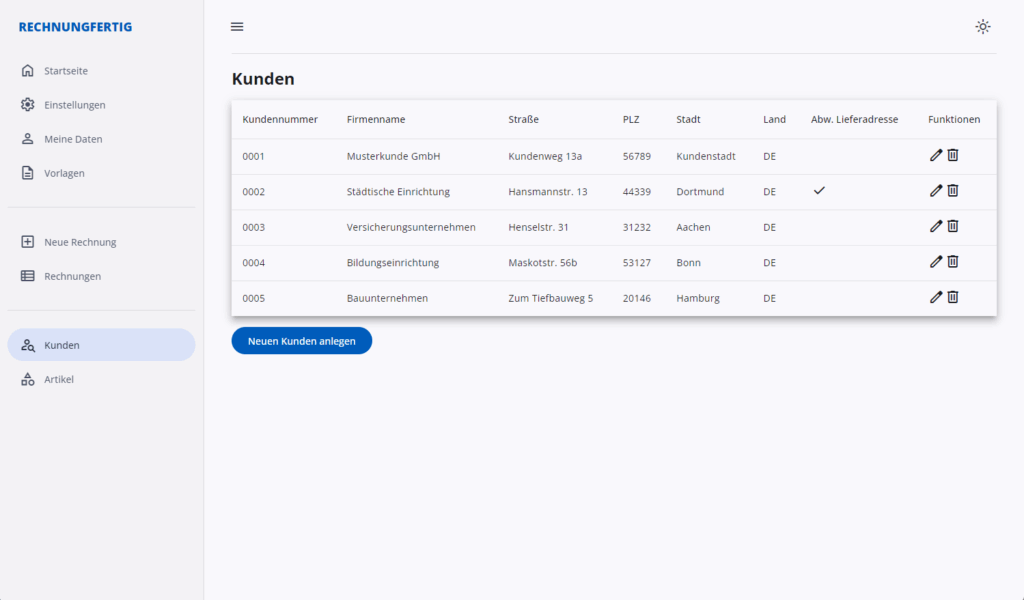The height and width of the screenshot is (600, 1024).
Task: Open edit for Städtische Einrichtung
Action: click(936, 190)
